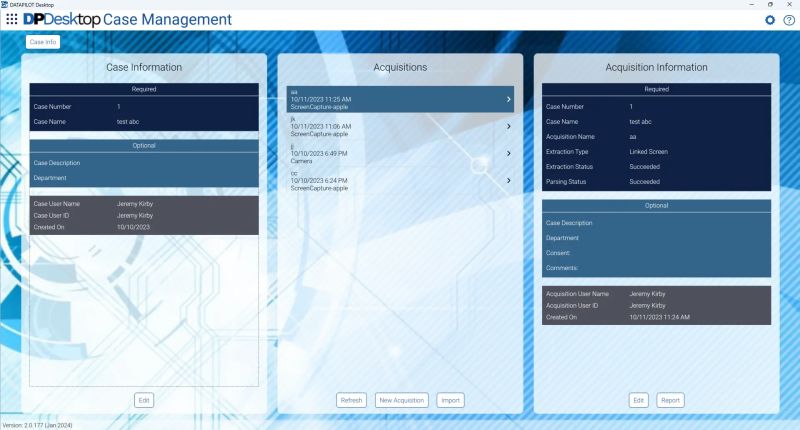The image size is (800, 430).
Task: Select acquisition dated 10/11/2023 11:25 AM
Action: point(400,99)
